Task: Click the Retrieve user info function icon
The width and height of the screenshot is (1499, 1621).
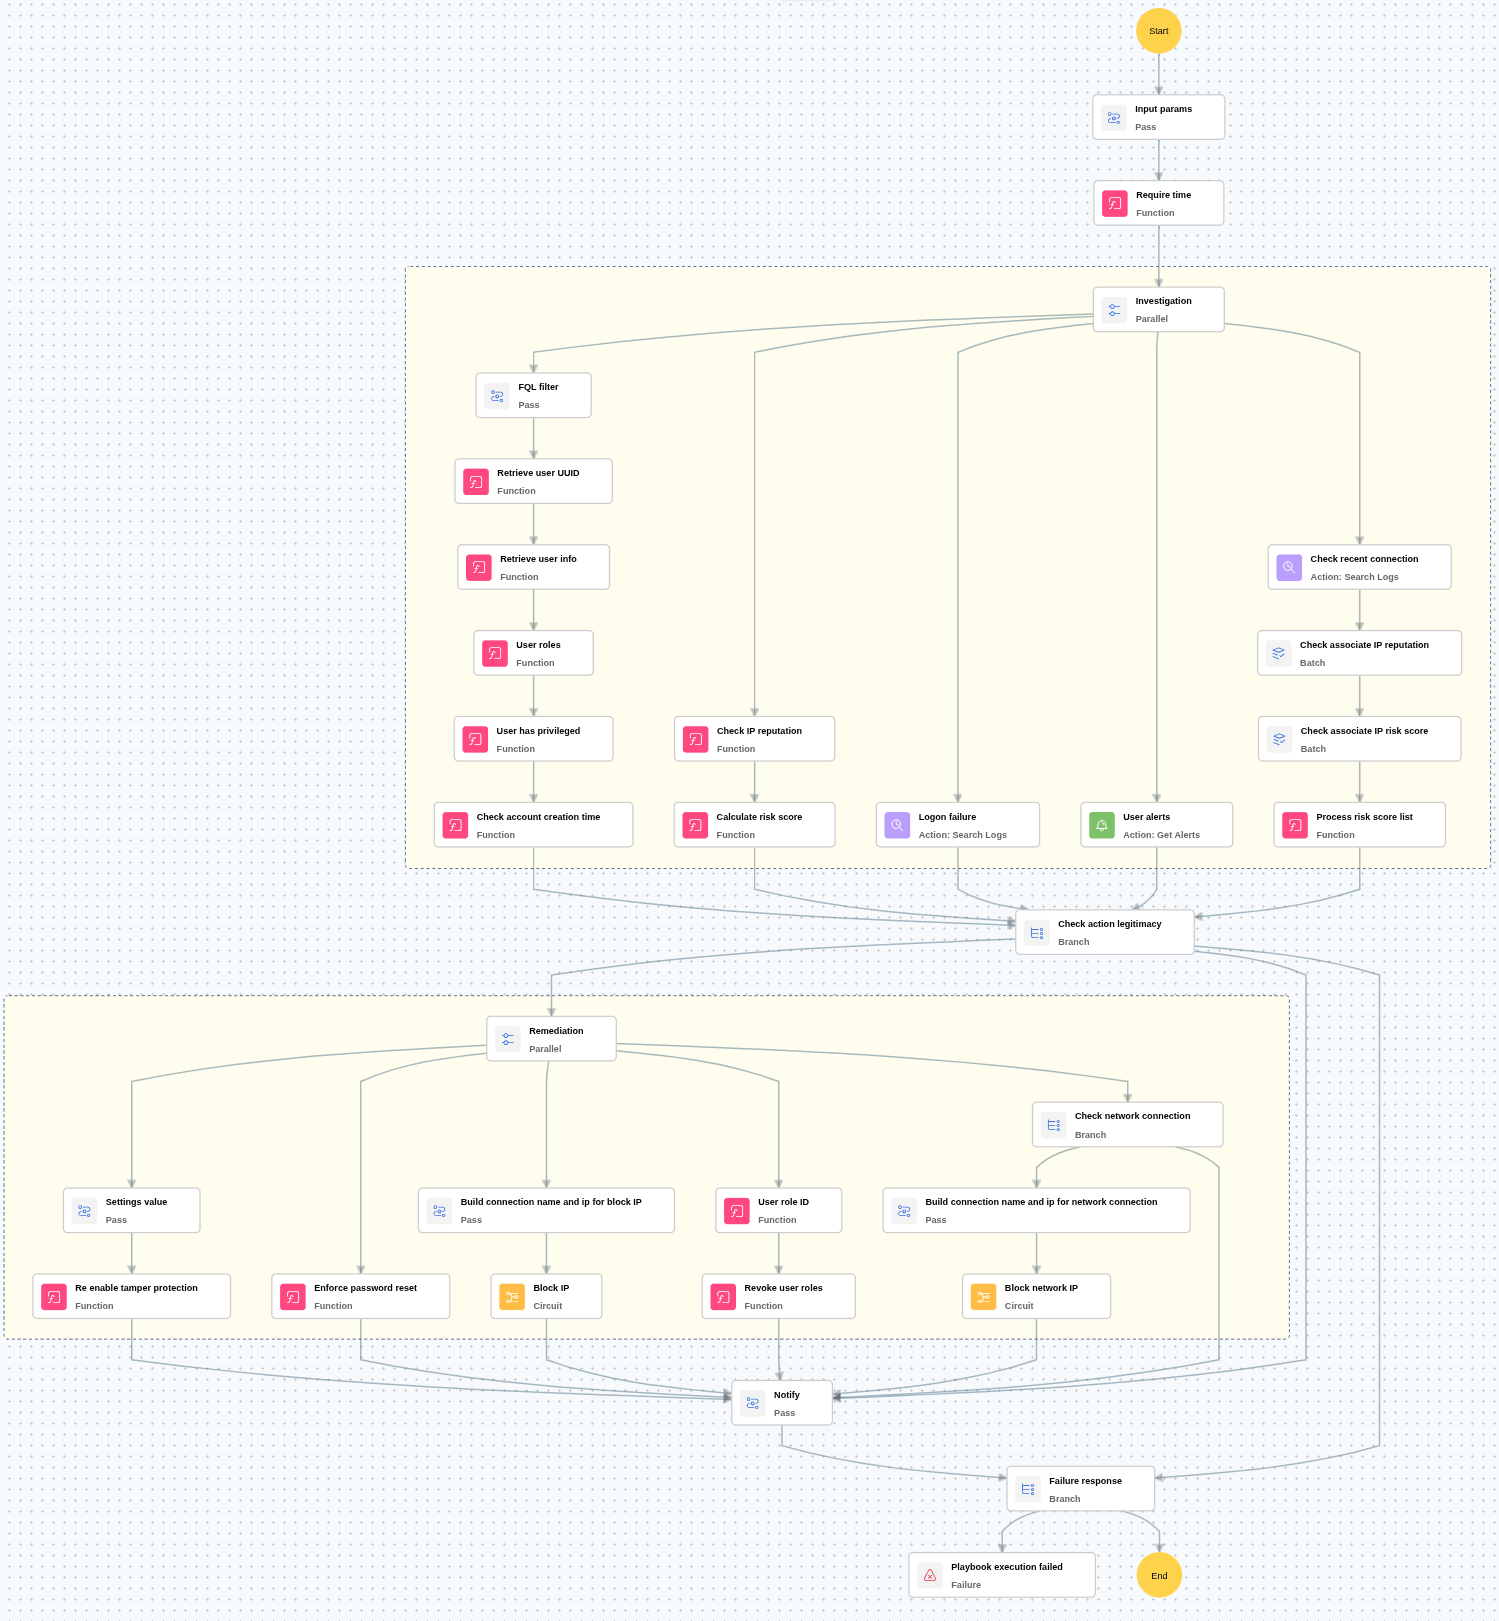Action: pyautogui.click(x=479, y=568)
